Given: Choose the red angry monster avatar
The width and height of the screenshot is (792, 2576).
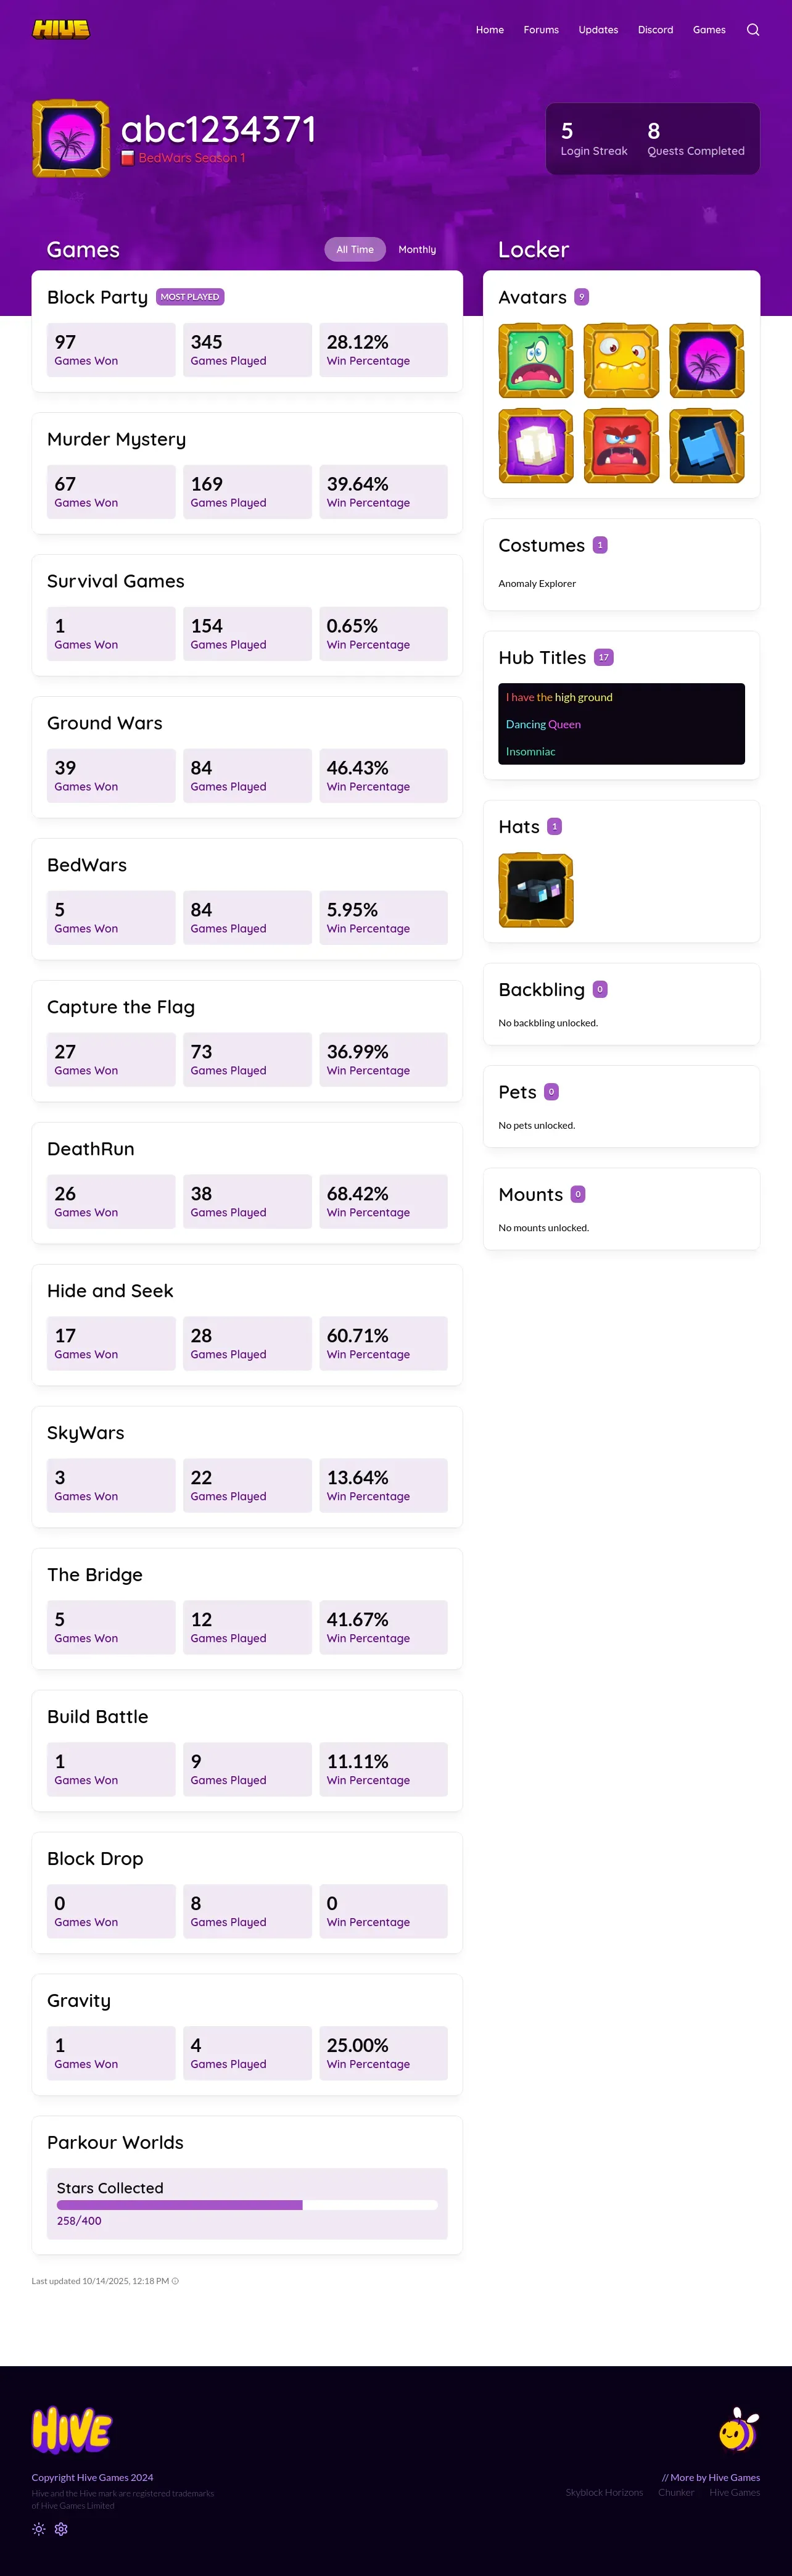Looking at the screenshot, I should pyautogui.click(x=621, y=446).
